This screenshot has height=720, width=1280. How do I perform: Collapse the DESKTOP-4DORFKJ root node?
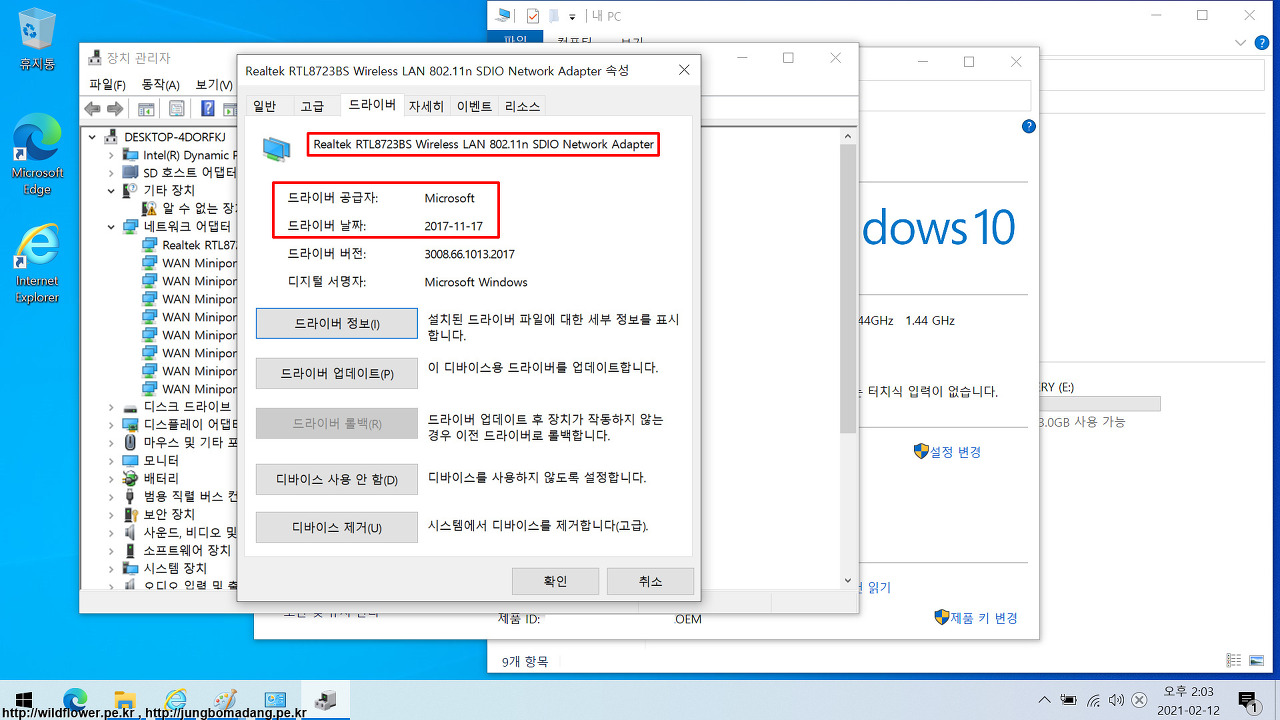coord(93,136)
